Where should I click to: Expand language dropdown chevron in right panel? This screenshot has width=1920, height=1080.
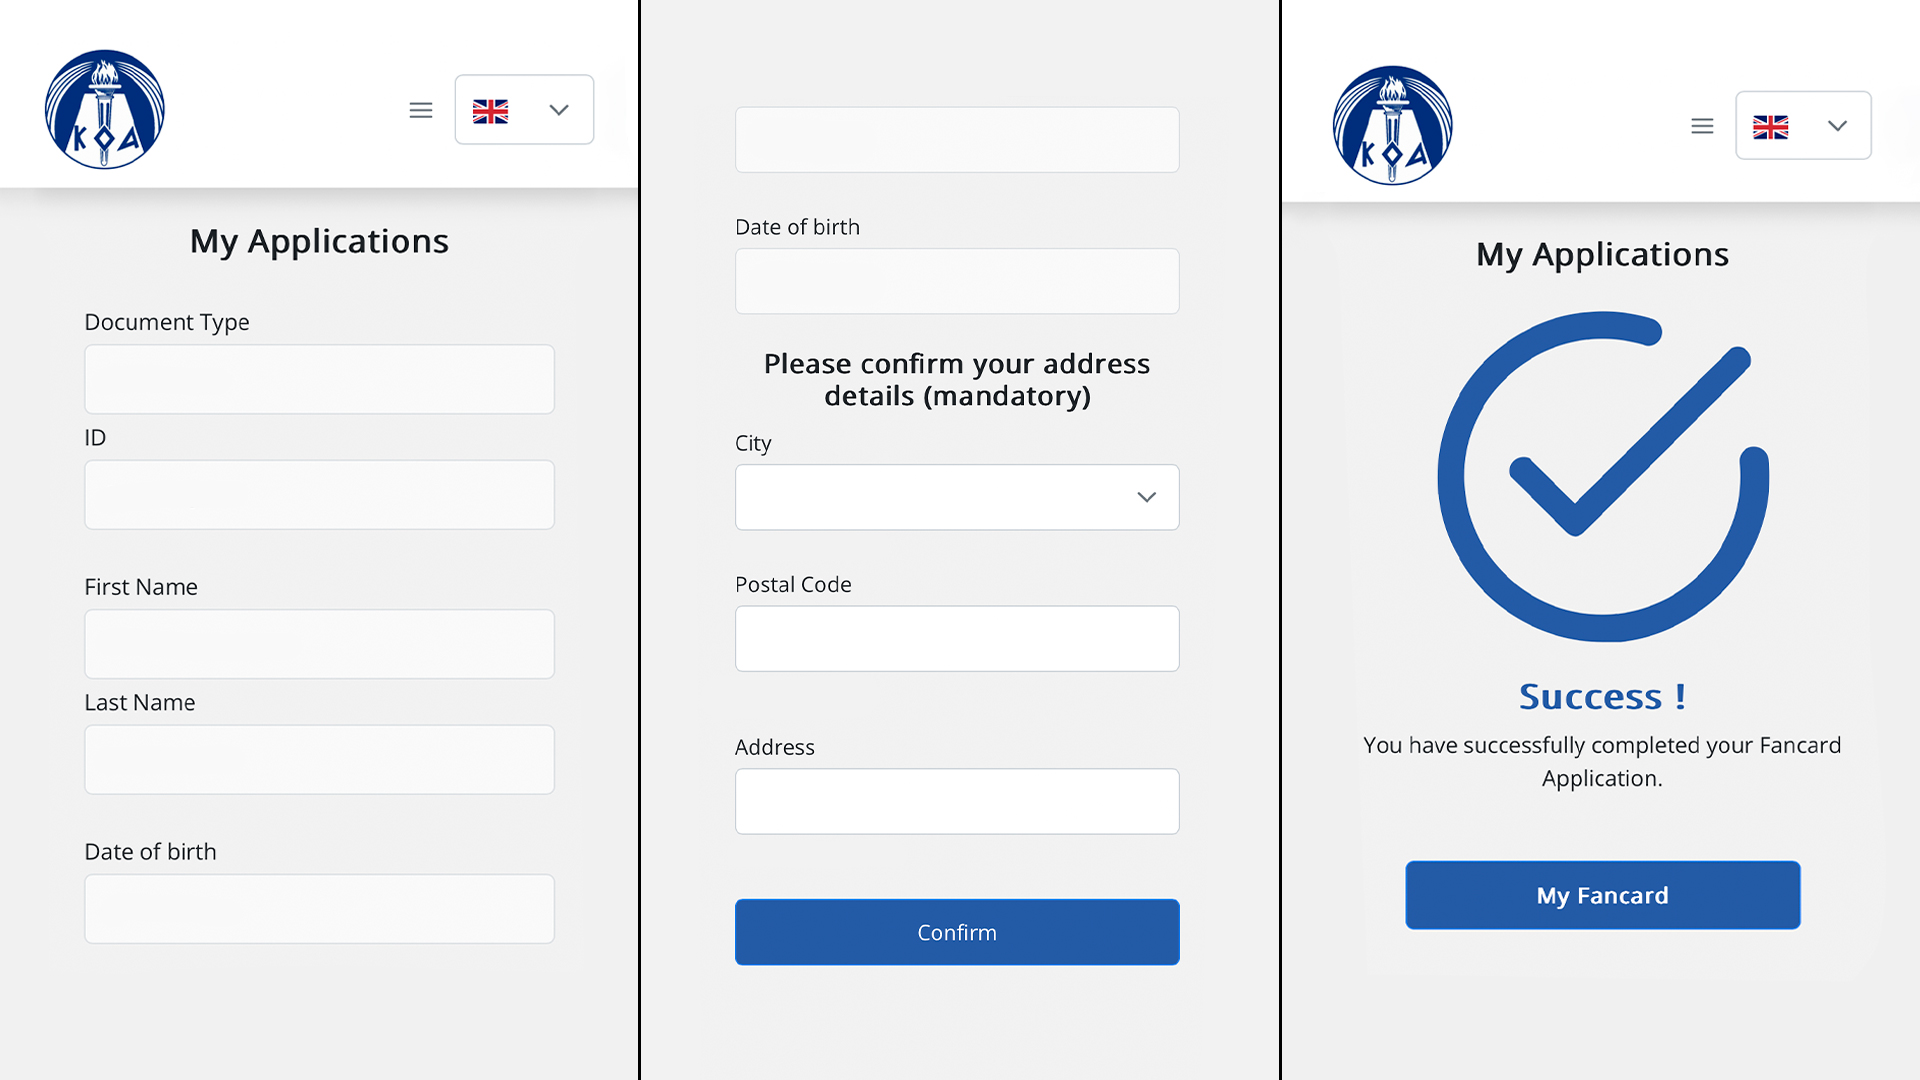click(1837, 126)
